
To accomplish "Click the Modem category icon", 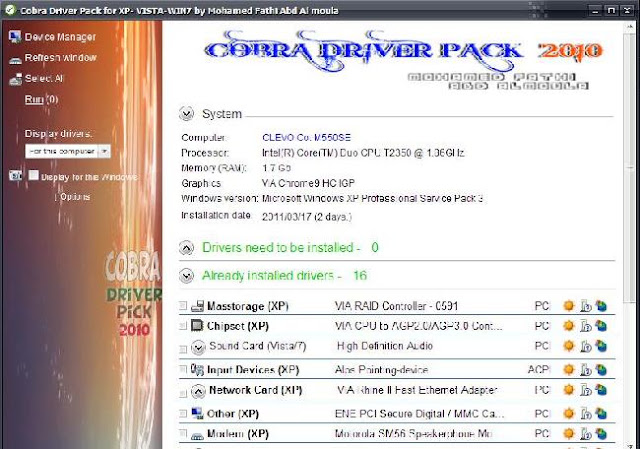I will point(197,436).
